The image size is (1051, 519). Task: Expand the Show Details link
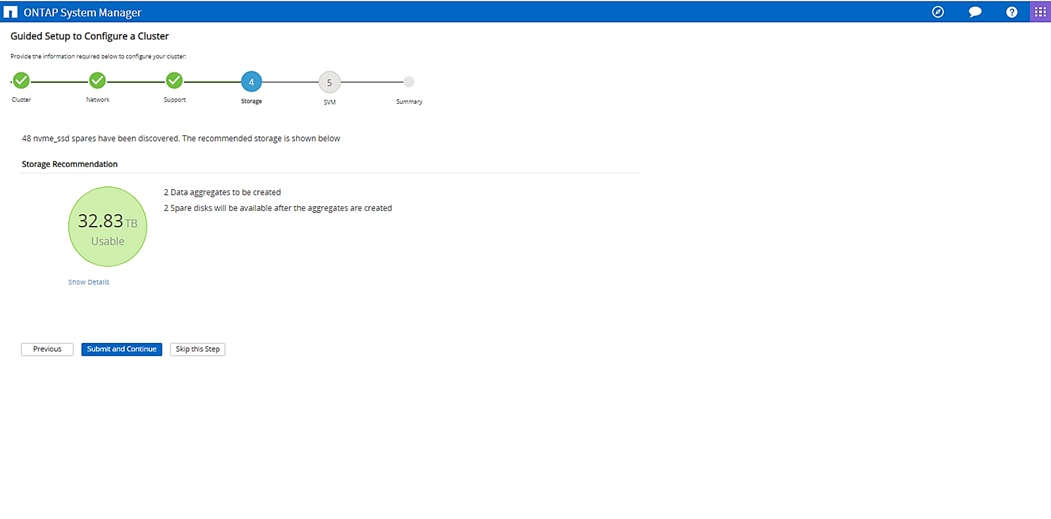[88, 282]
